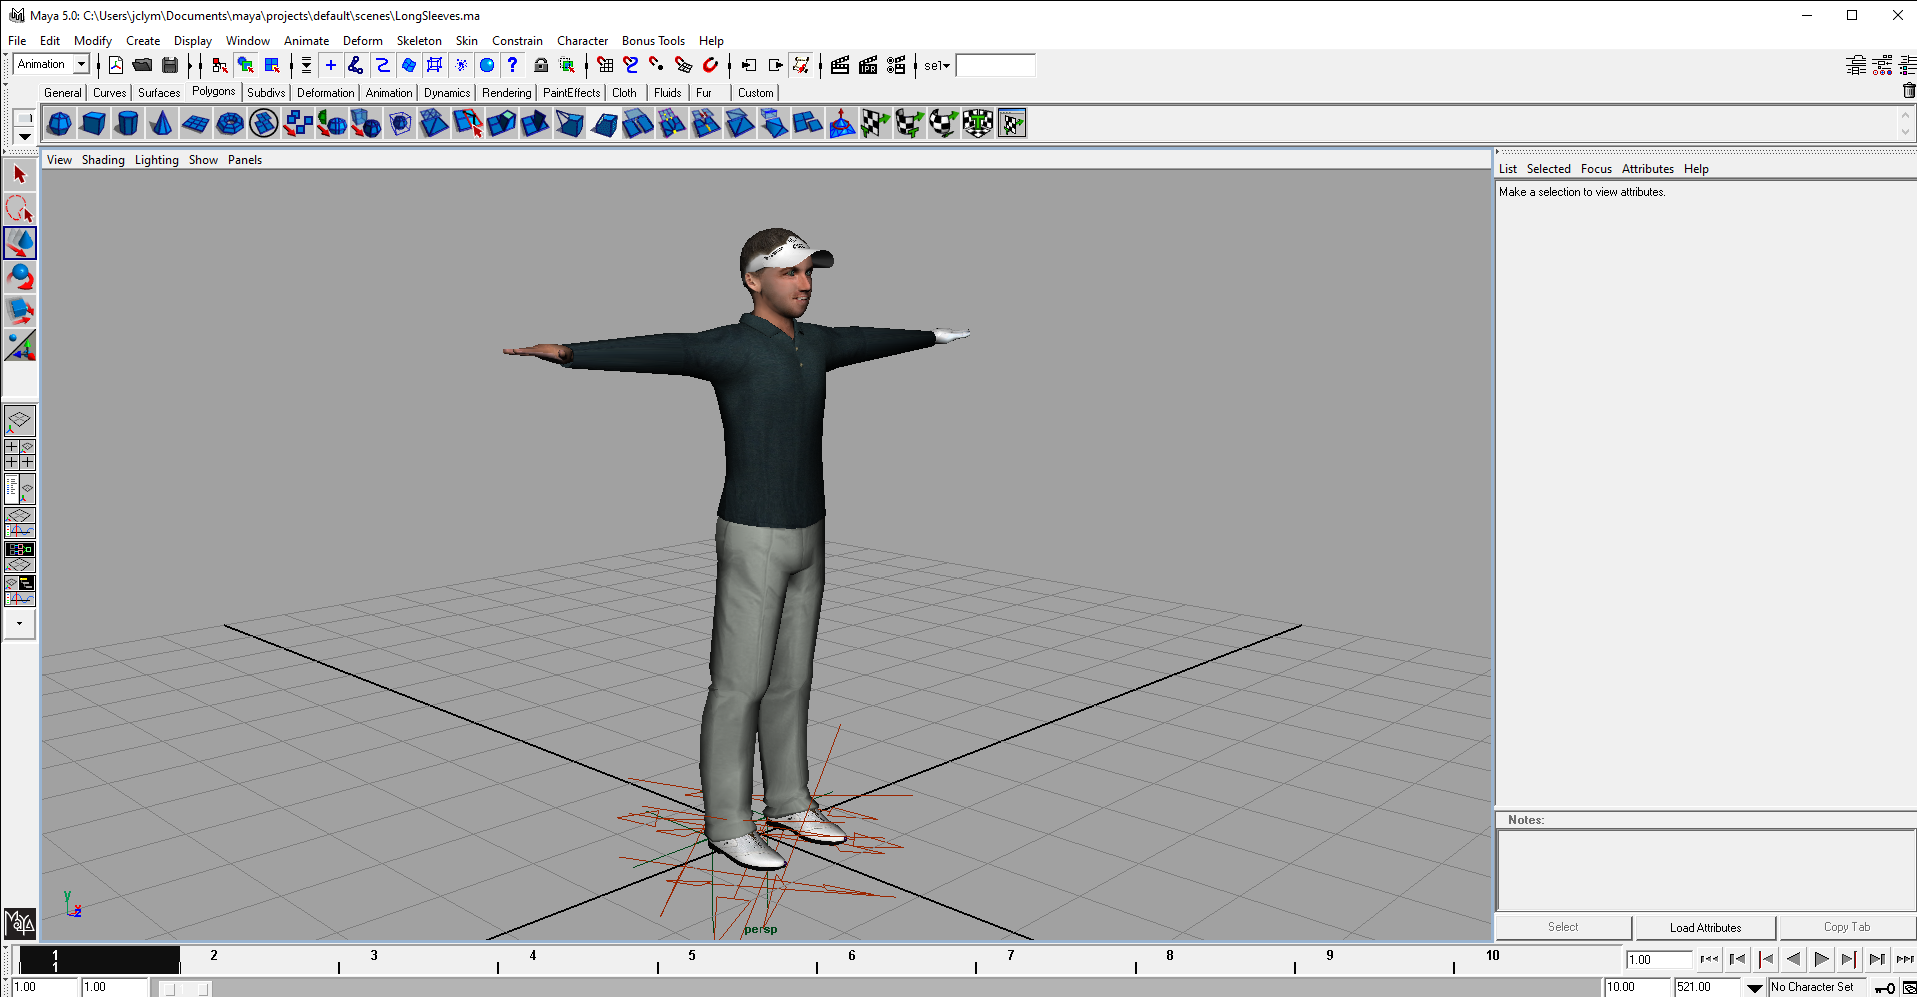Click the Load Attributes button
Viewport: 1917px width, 997px height.
coord(1705,928)
